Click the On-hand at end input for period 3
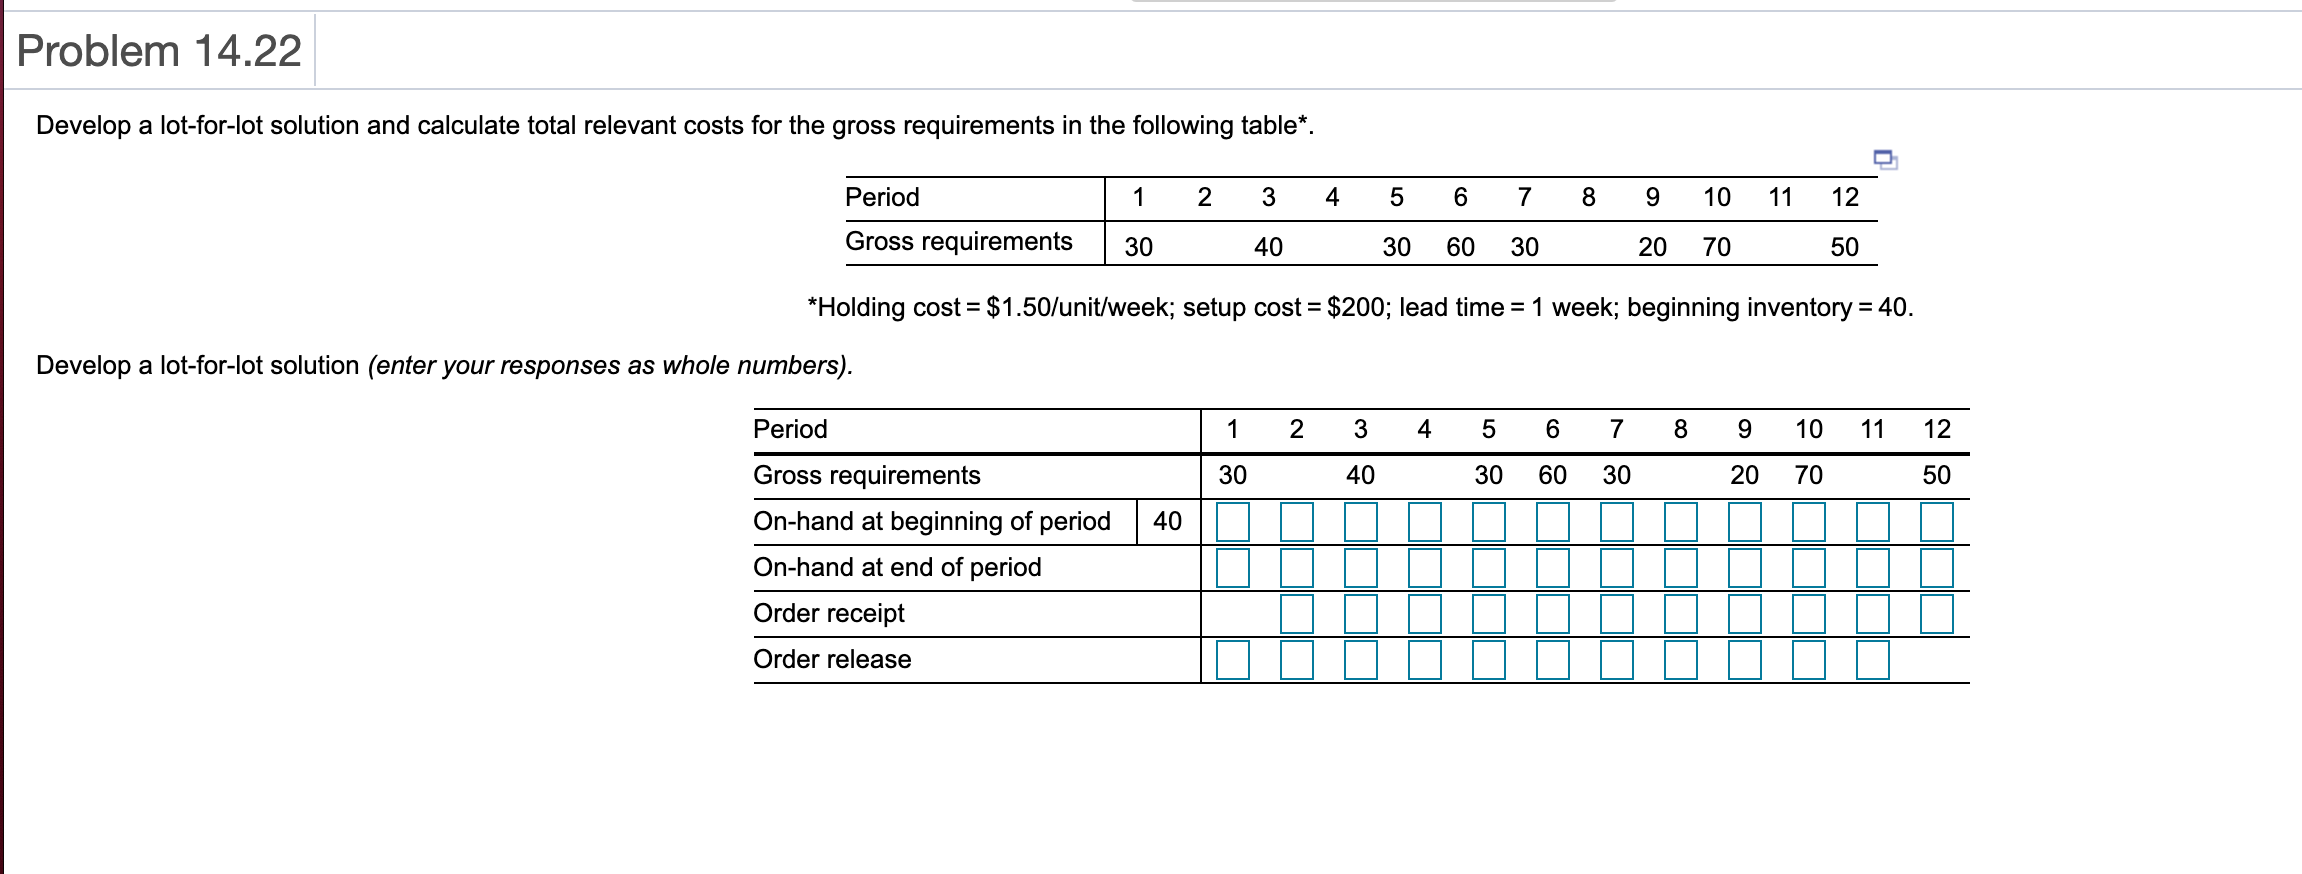Screen dimensions: 2302x874 [1360, 566]
